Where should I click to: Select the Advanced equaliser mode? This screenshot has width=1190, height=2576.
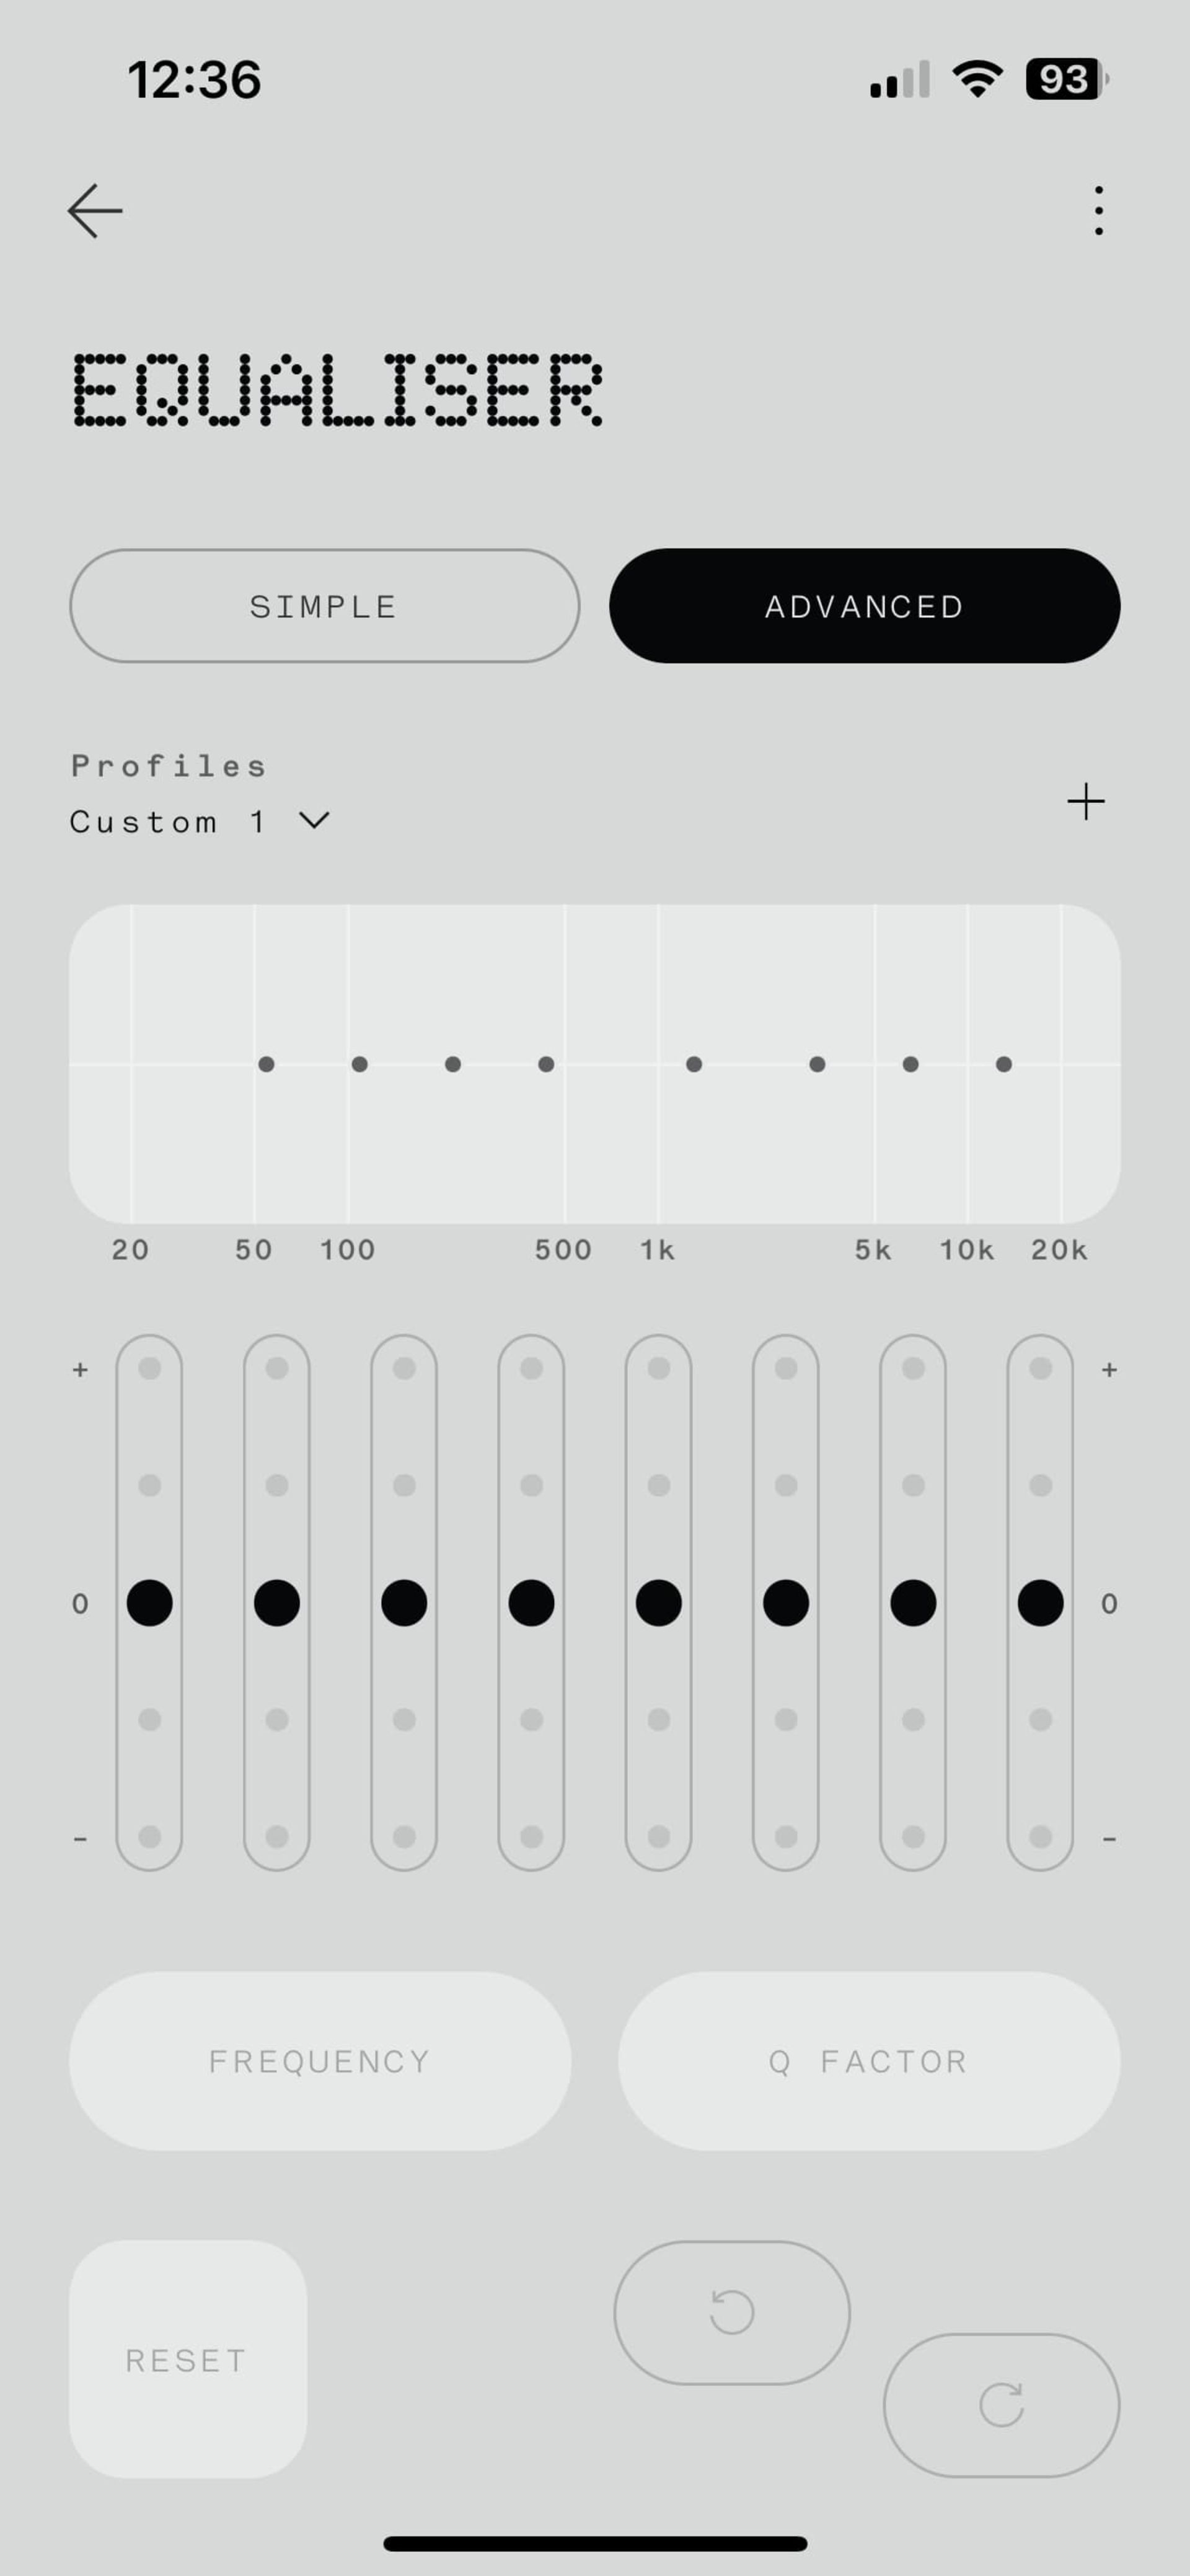pos(864,606)
